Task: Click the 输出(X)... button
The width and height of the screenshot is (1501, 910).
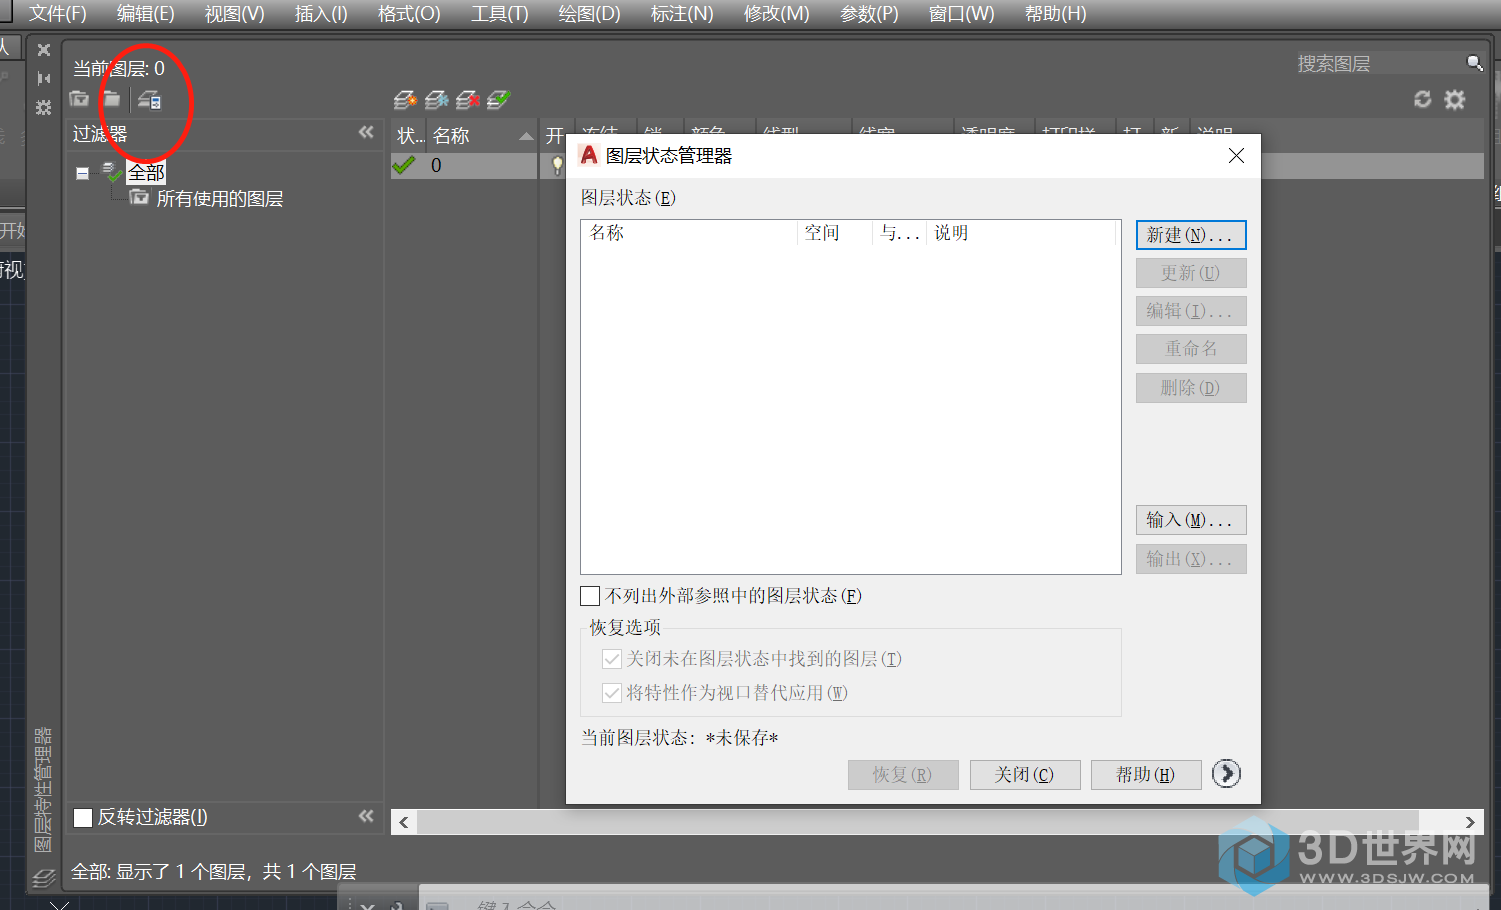Action: point(1191,559)
